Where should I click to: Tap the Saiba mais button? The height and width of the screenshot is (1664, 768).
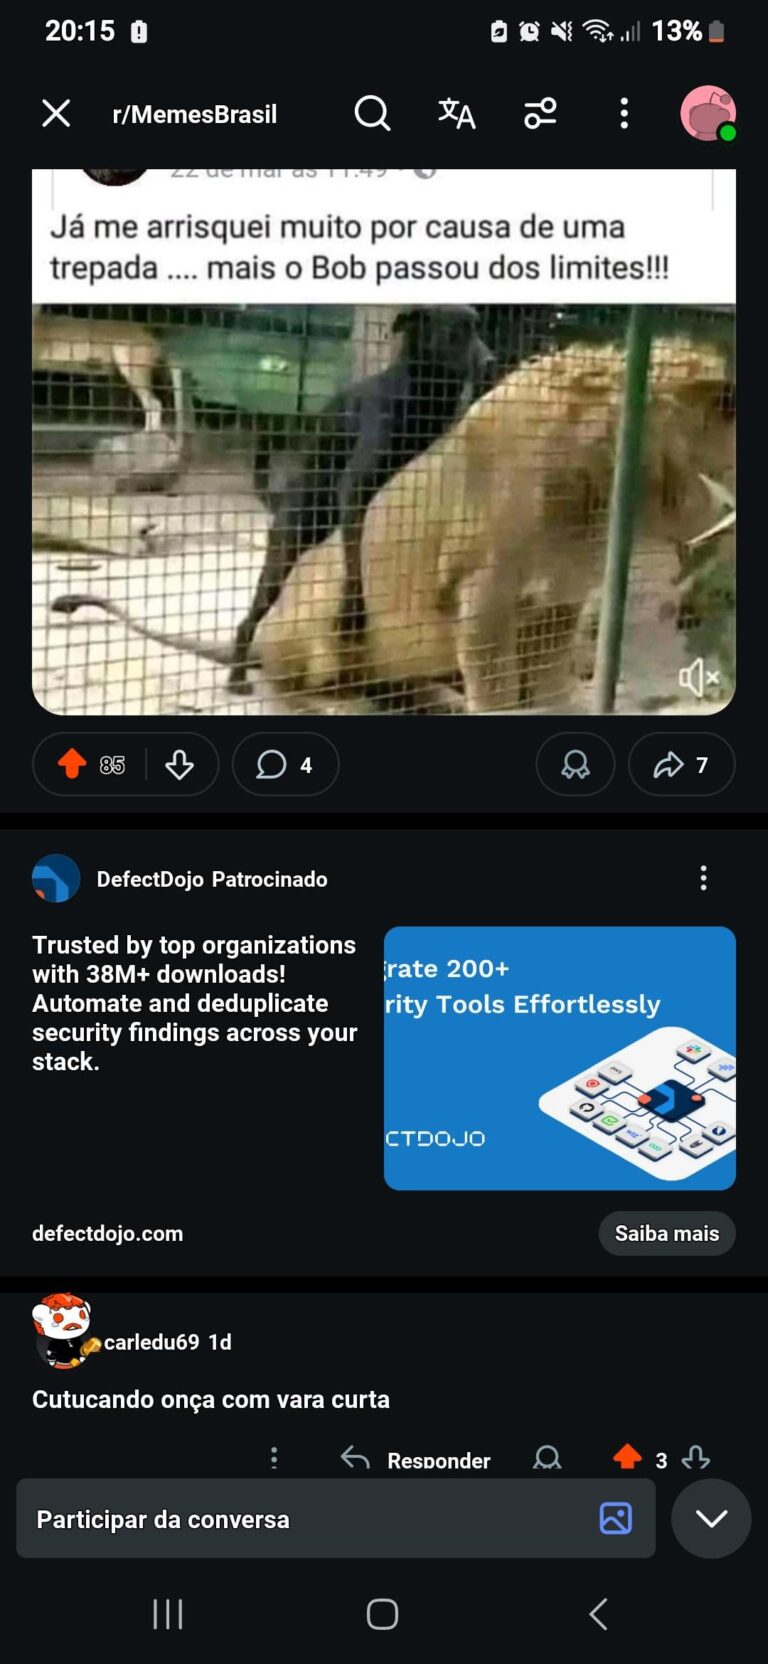pyautogui.click(x=667, y=1233)
